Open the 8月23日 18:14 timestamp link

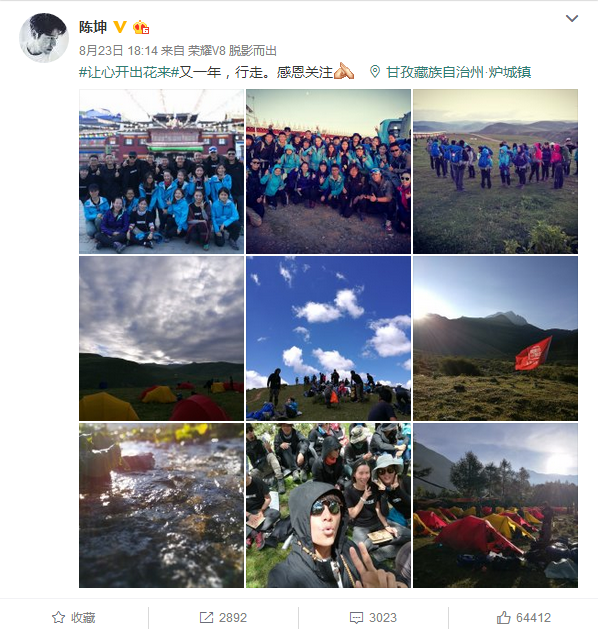118,51
